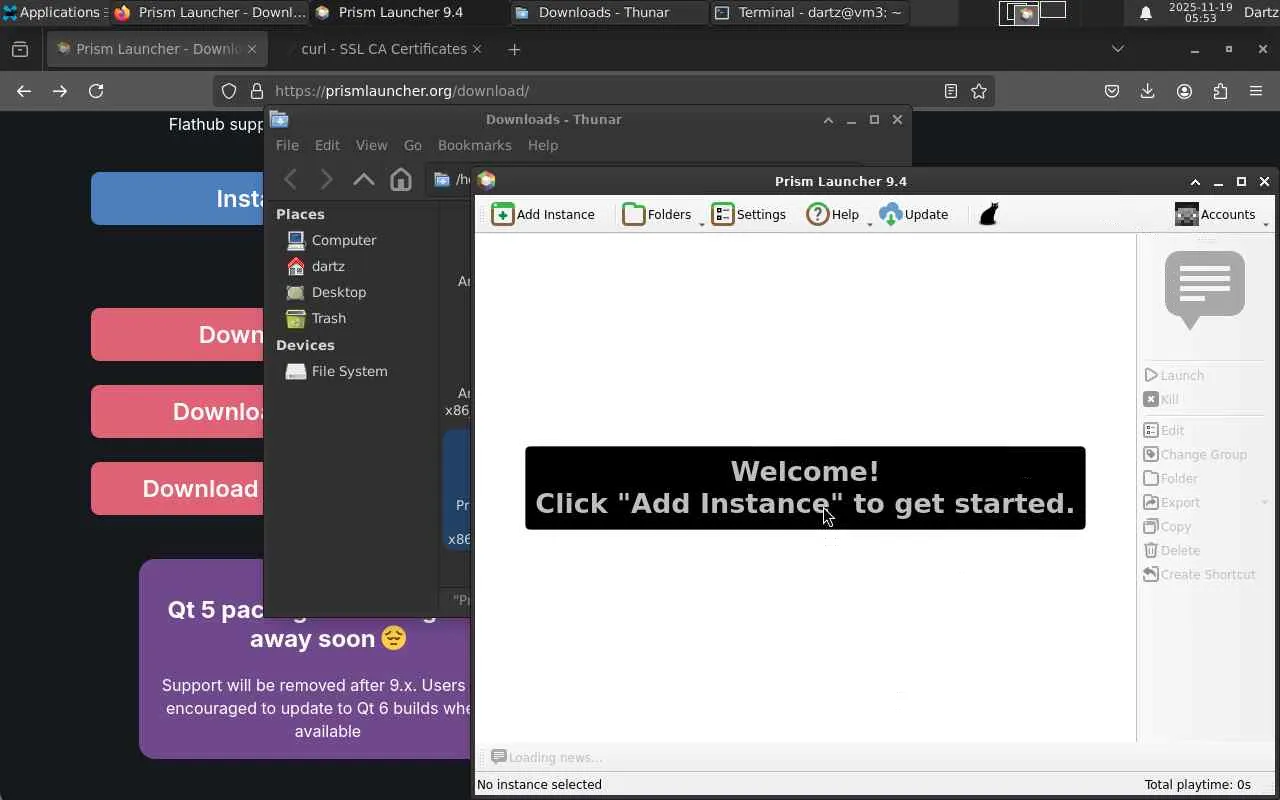Go forward in Firefox
The image size is (1280, 800).
pyautogui.click(x=60, y=91)
